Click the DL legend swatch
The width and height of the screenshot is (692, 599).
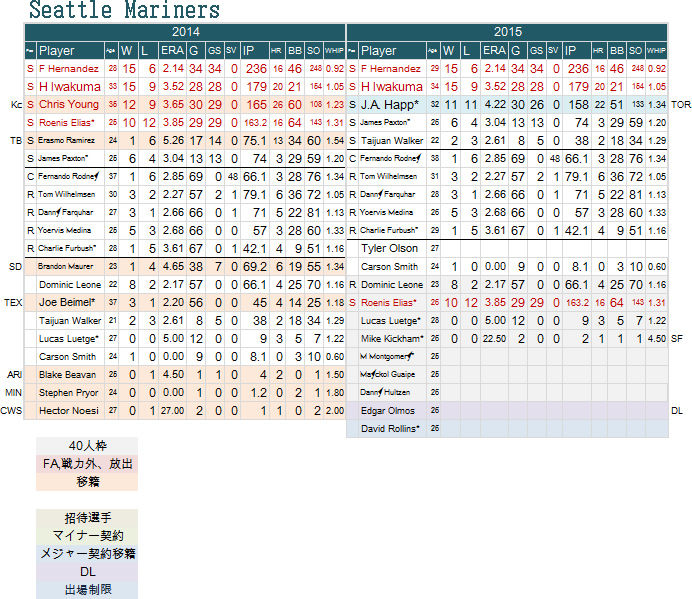87,572
